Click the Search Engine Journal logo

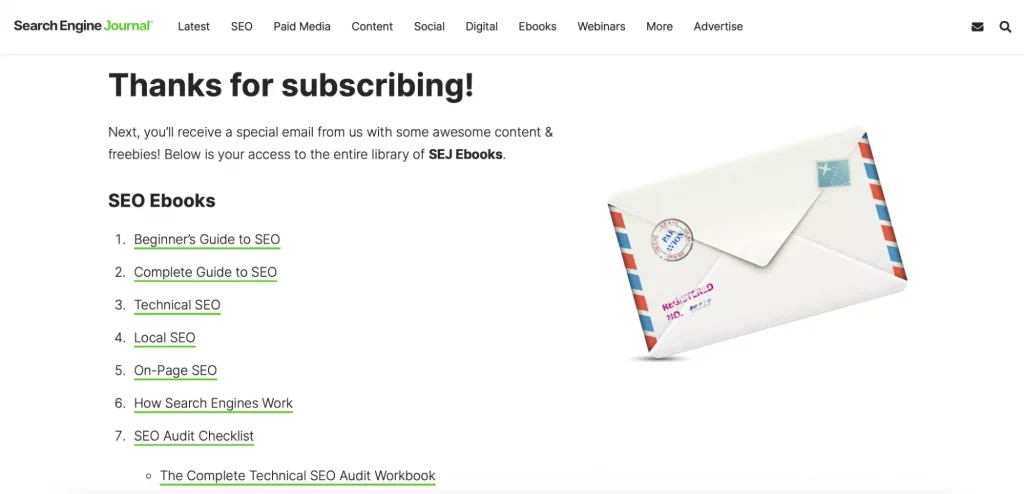point(83,26)
